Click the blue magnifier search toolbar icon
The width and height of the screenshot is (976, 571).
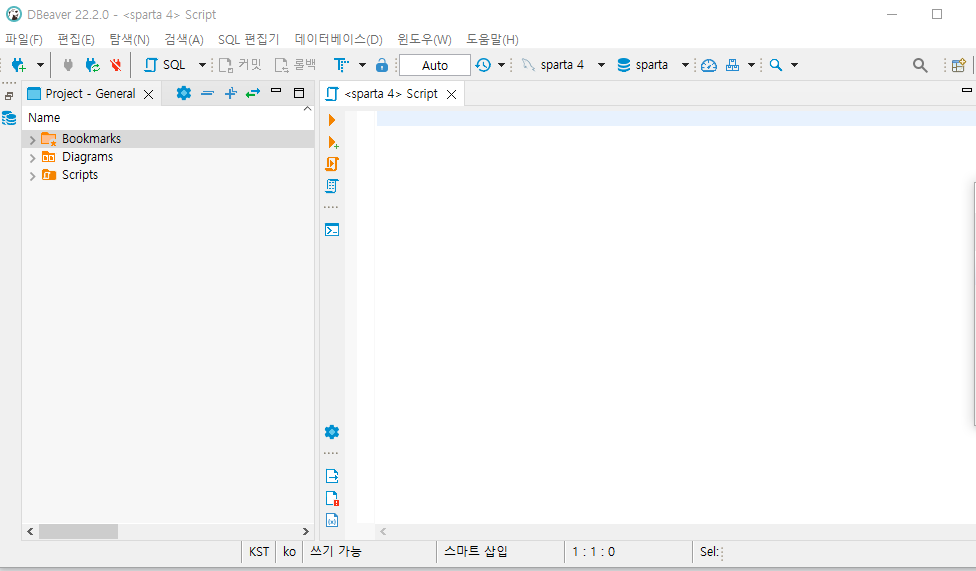click(x=776, y=65)
